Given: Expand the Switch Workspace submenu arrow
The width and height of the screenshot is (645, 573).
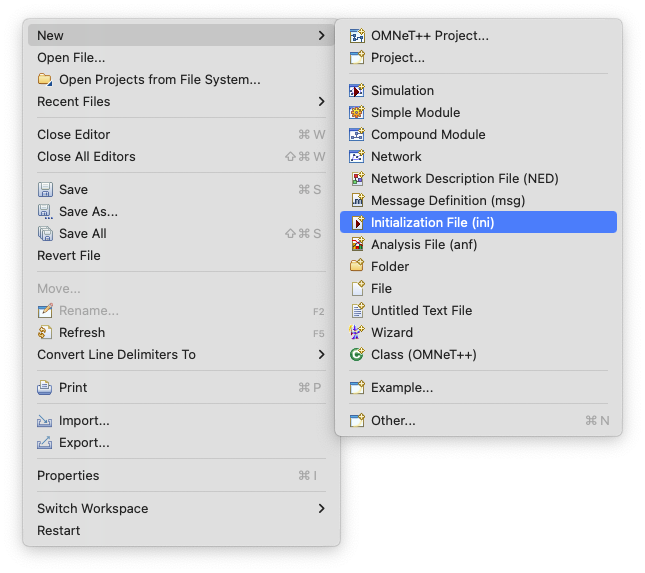Looking at the screenshot, I should pyautogui.click(x=321, y=509).
